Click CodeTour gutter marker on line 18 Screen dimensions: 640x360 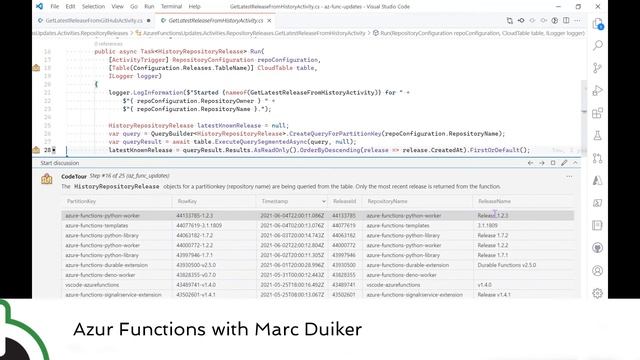pos(36,68)
